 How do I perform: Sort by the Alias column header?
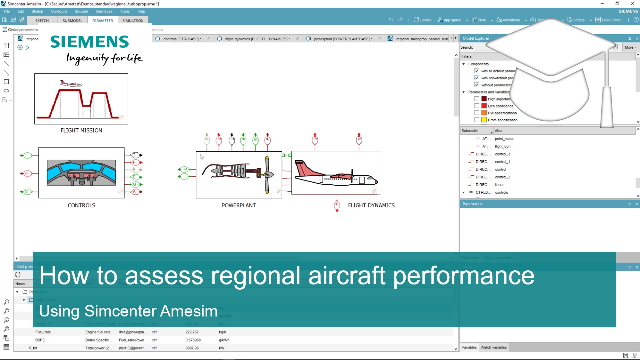pos(563,131)
